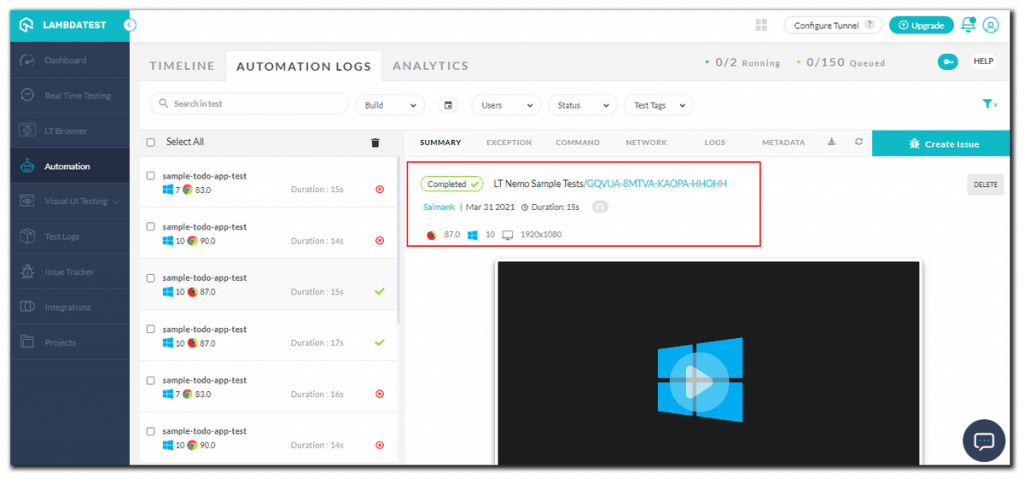Open the notifications bell icon
The width and height of the screenshot is (1024, 479).
point(967,25)
